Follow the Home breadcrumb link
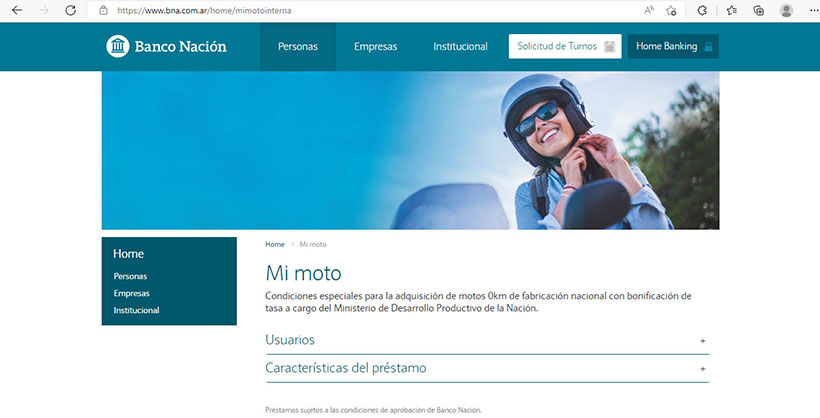 click(x=275, y=244)
